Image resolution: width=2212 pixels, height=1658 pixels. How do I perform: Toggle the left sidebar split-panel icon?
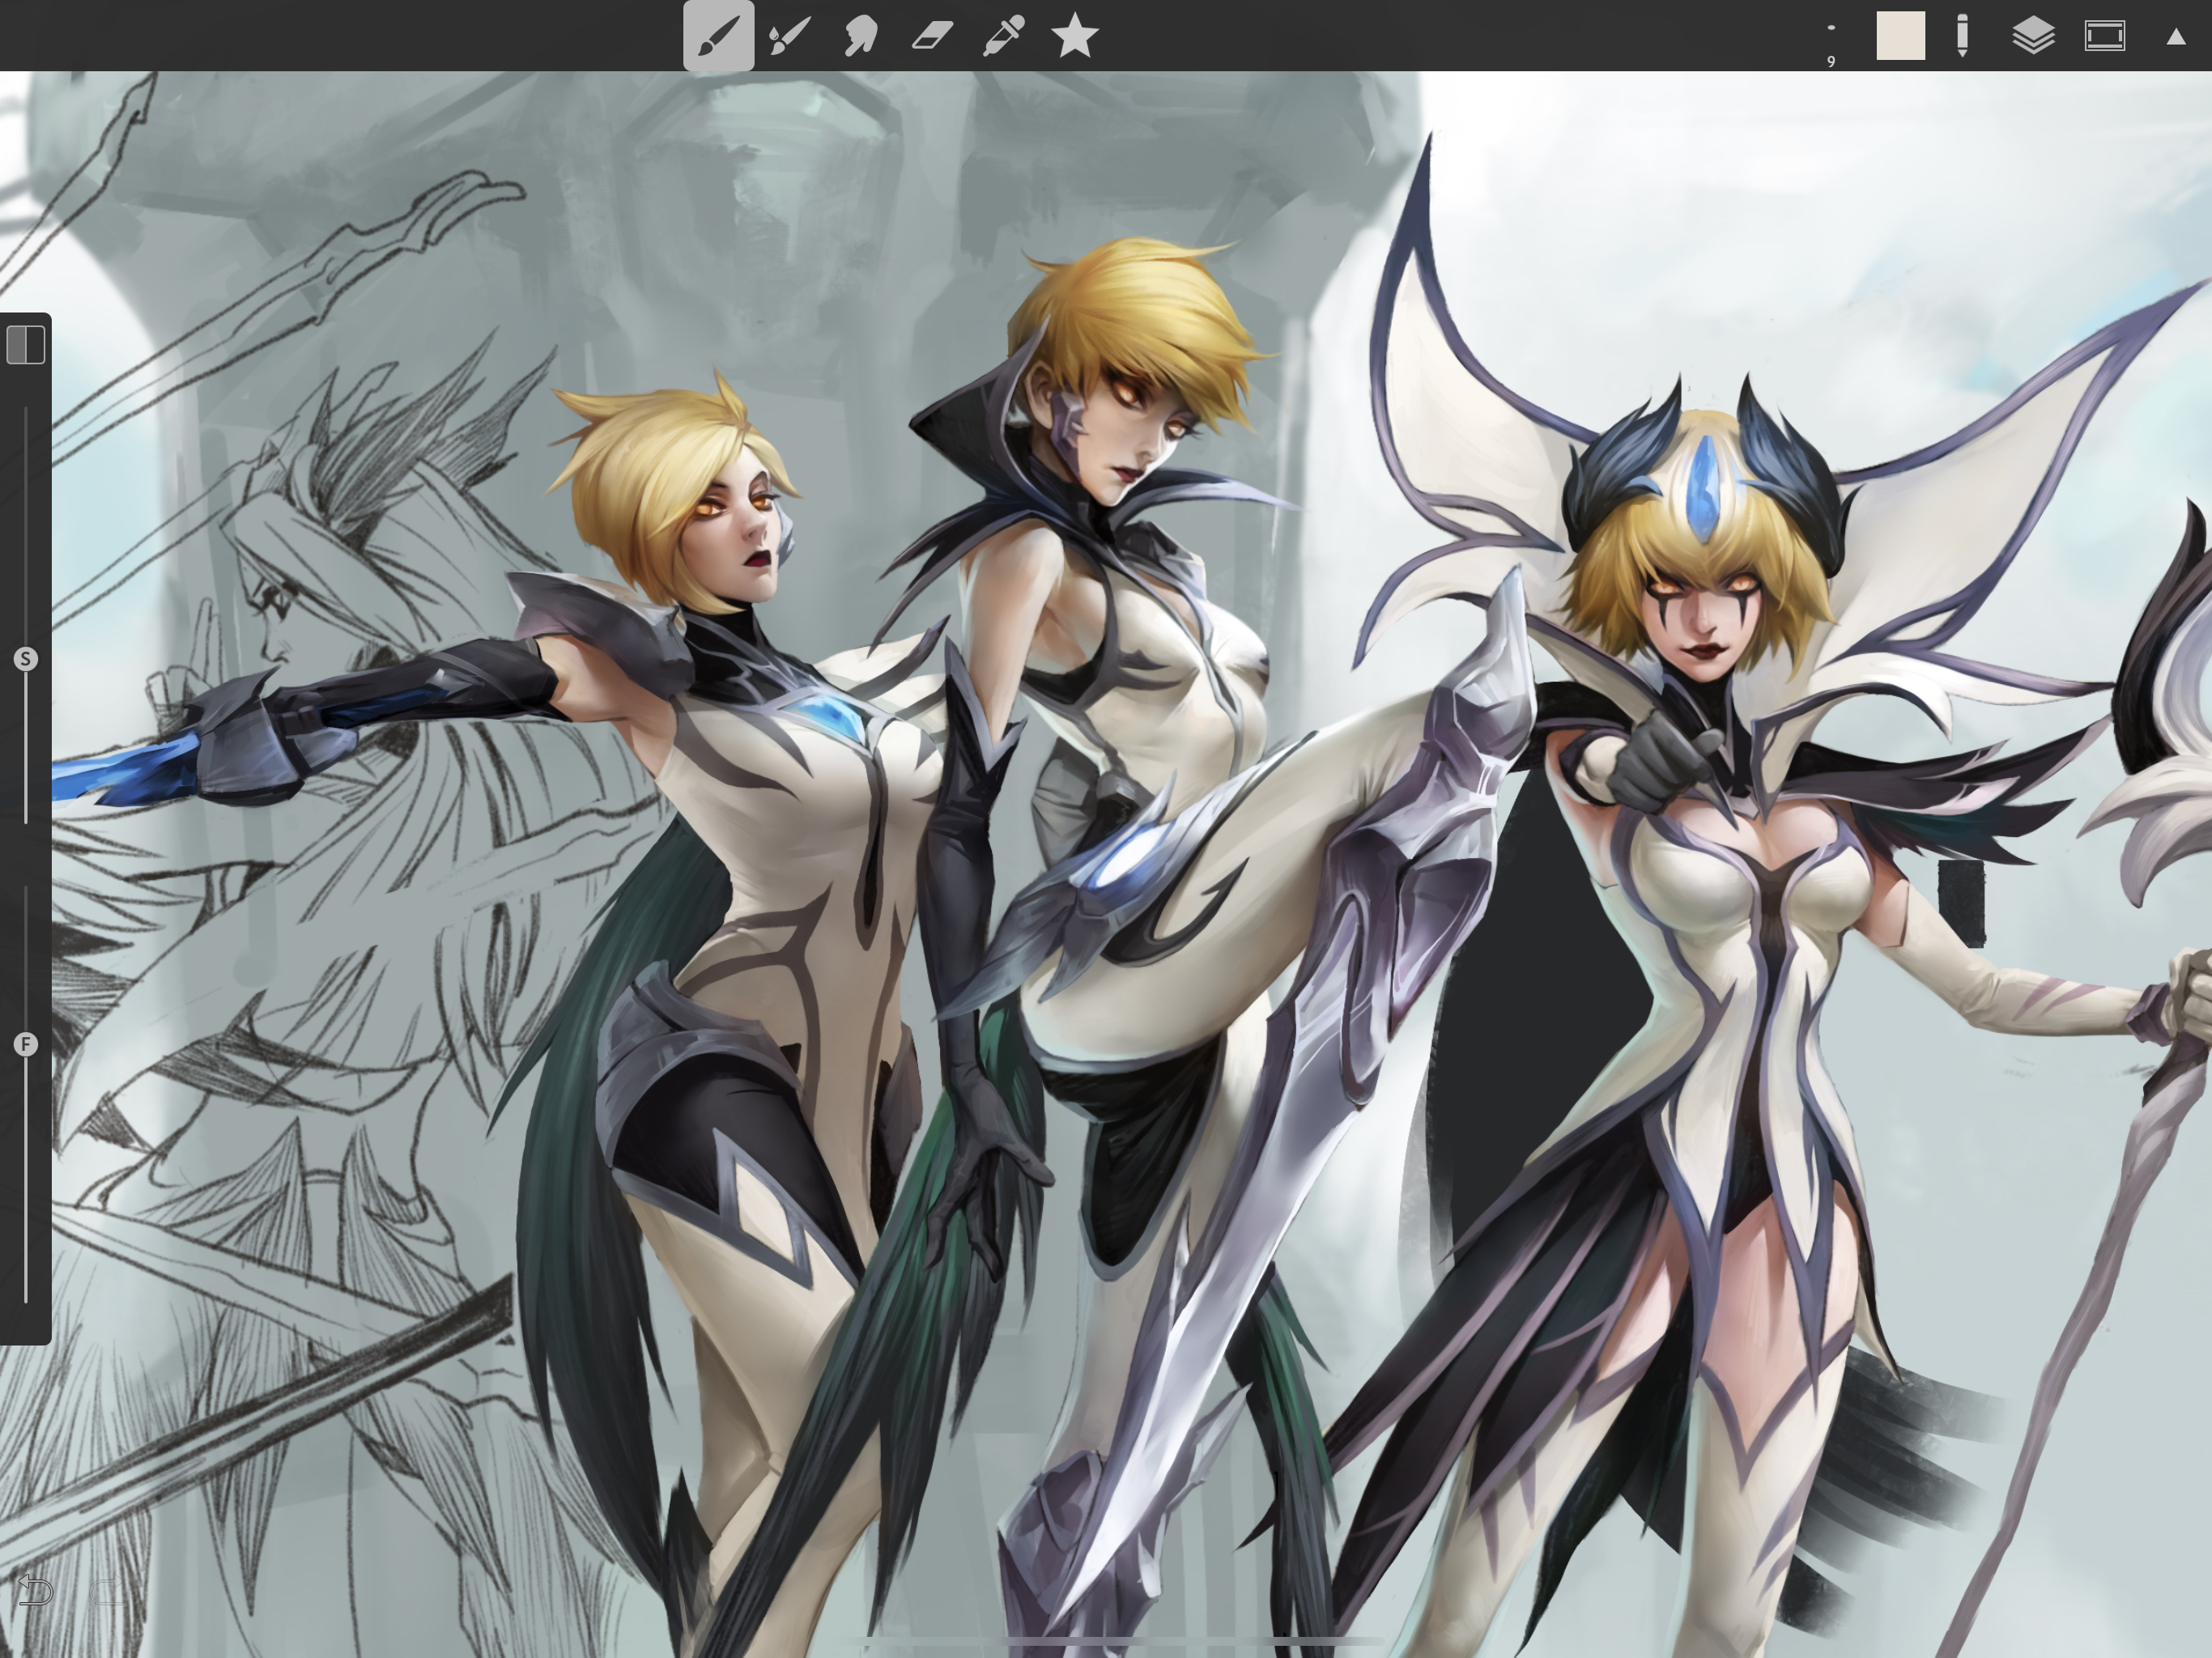click(x=26, y=345)
